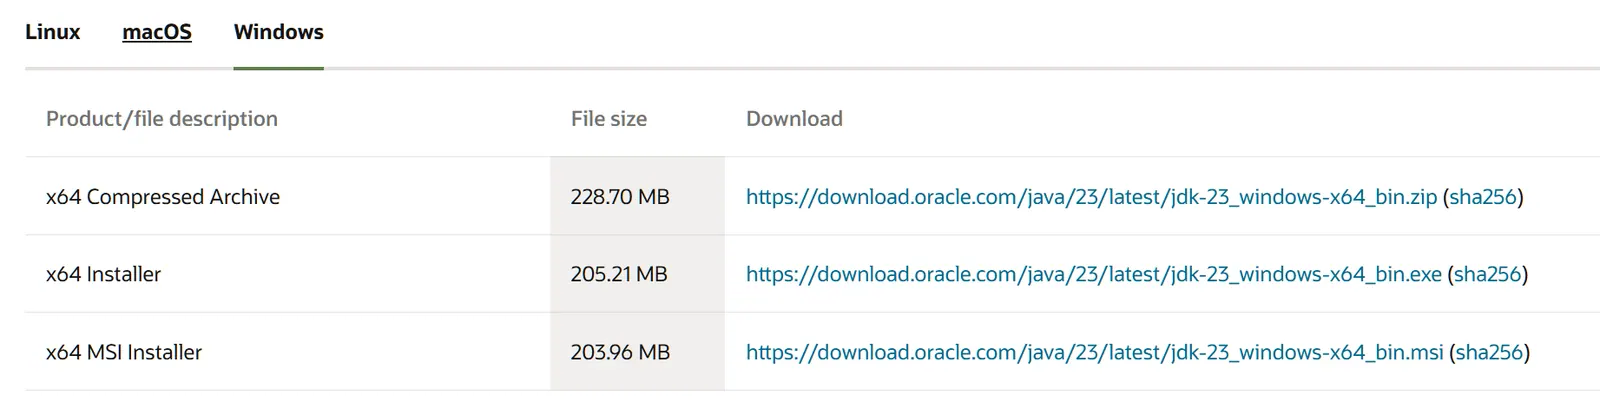Screen dimensions: 1600x402
Task: View sha256 checksum for the msi installer
Action: click(1489, 352)
